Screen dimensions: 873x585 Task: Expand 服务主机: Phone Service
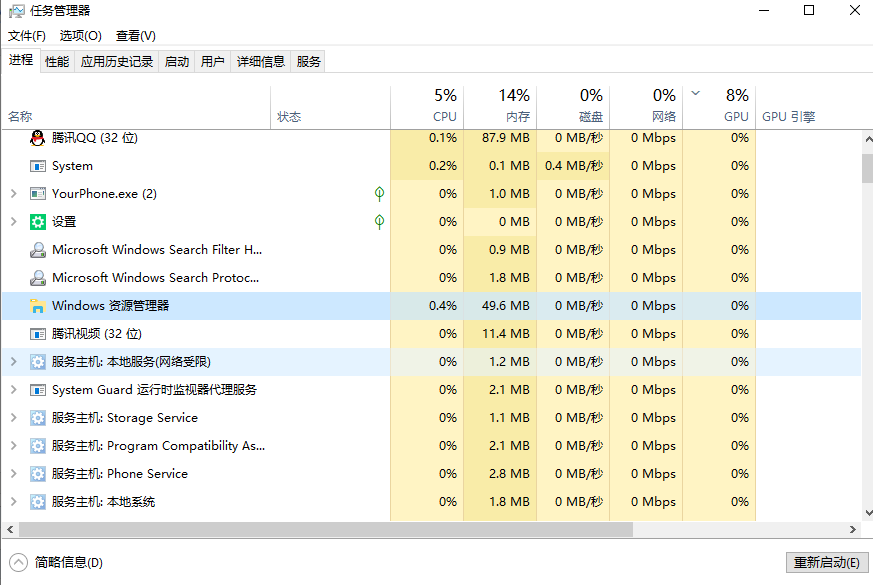[13, 474]
